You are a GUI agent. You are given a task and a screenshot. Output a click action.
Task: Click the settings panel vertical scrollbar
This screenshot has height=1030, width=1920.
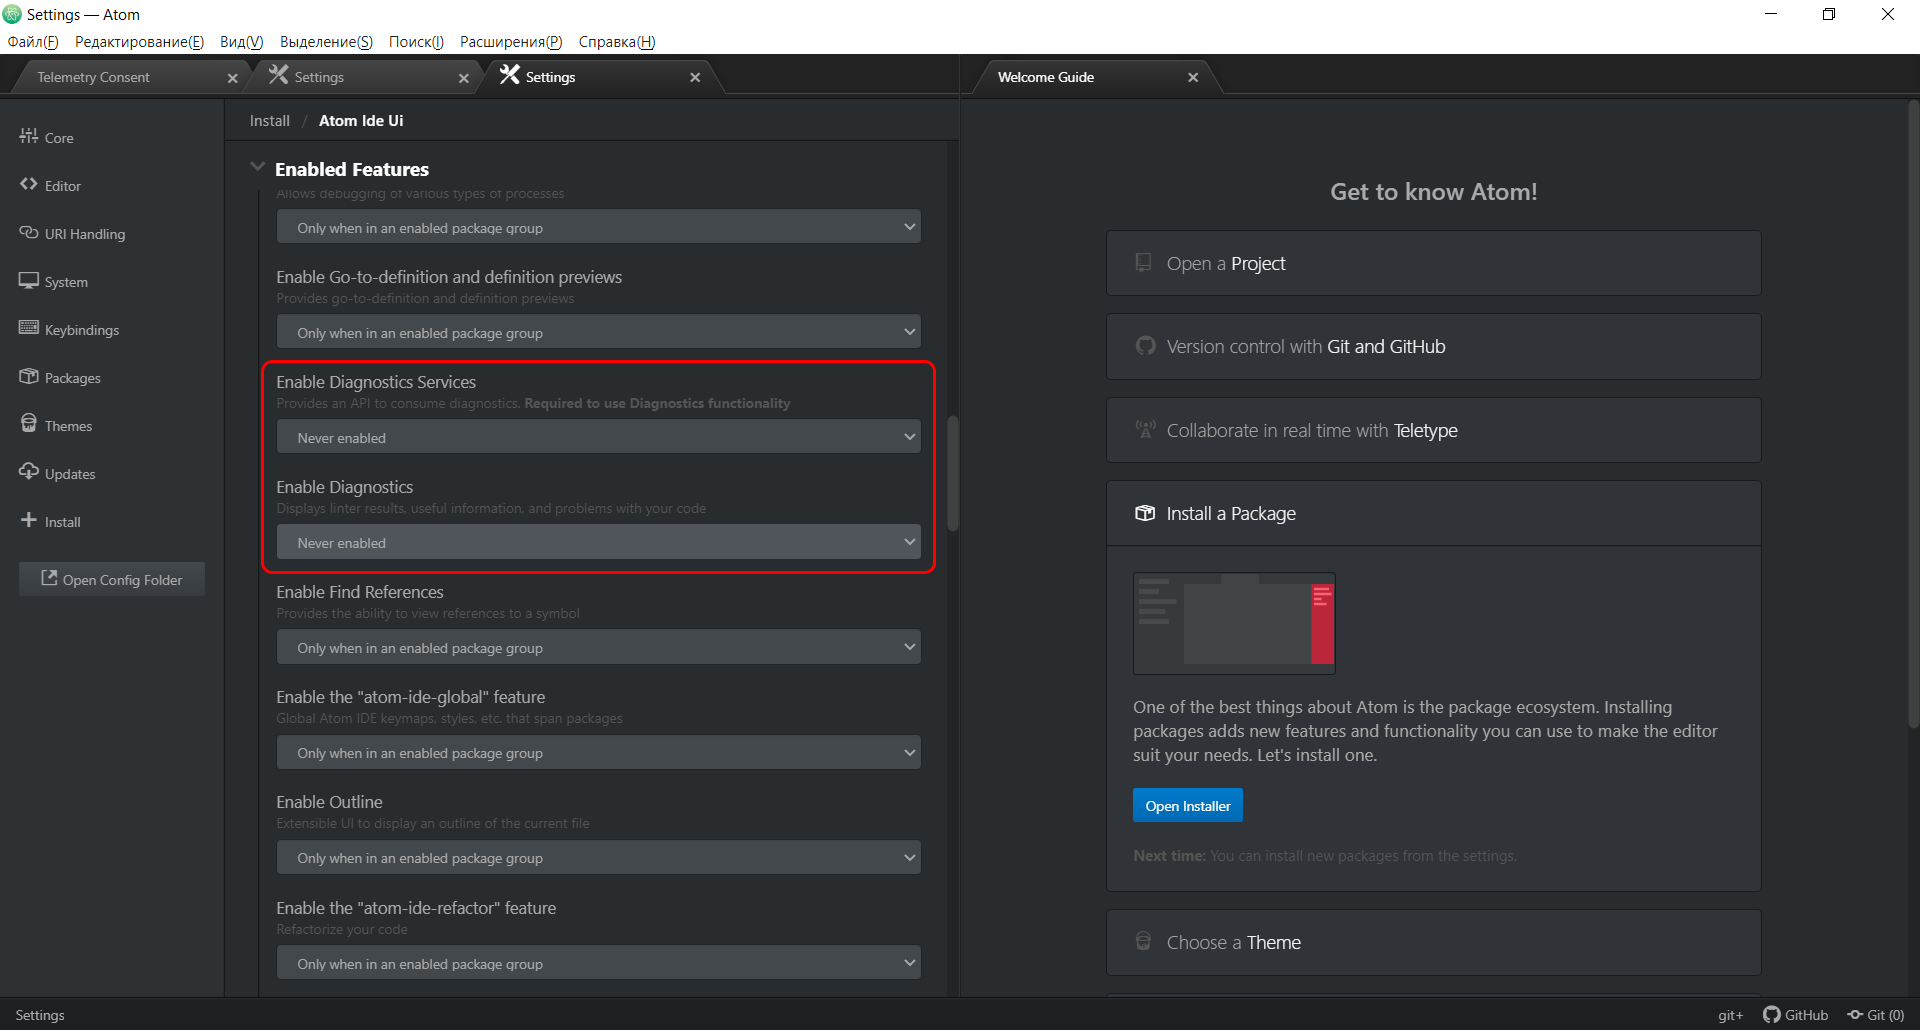pyautogui.click(x=953, y=474)
